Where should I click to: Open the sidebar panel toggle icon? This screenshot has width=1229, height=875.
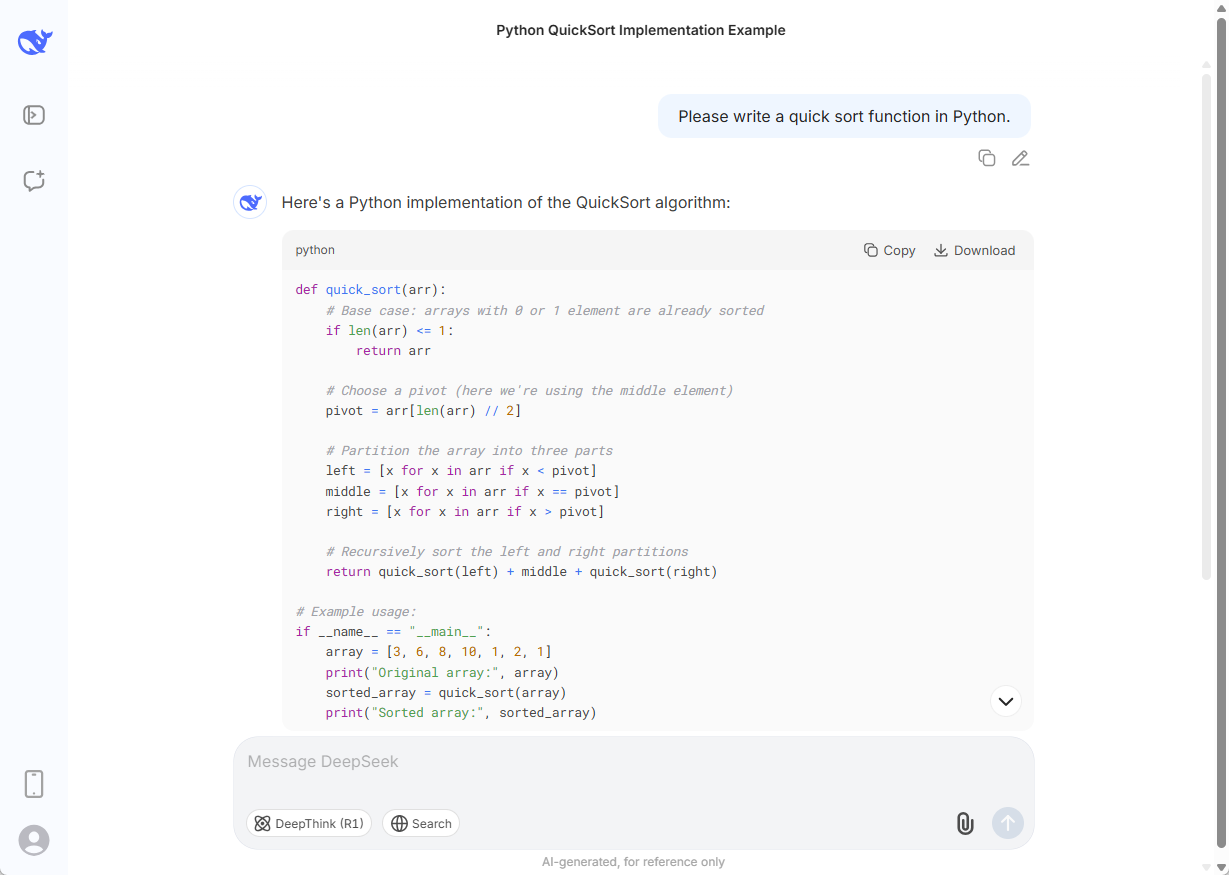34,115
